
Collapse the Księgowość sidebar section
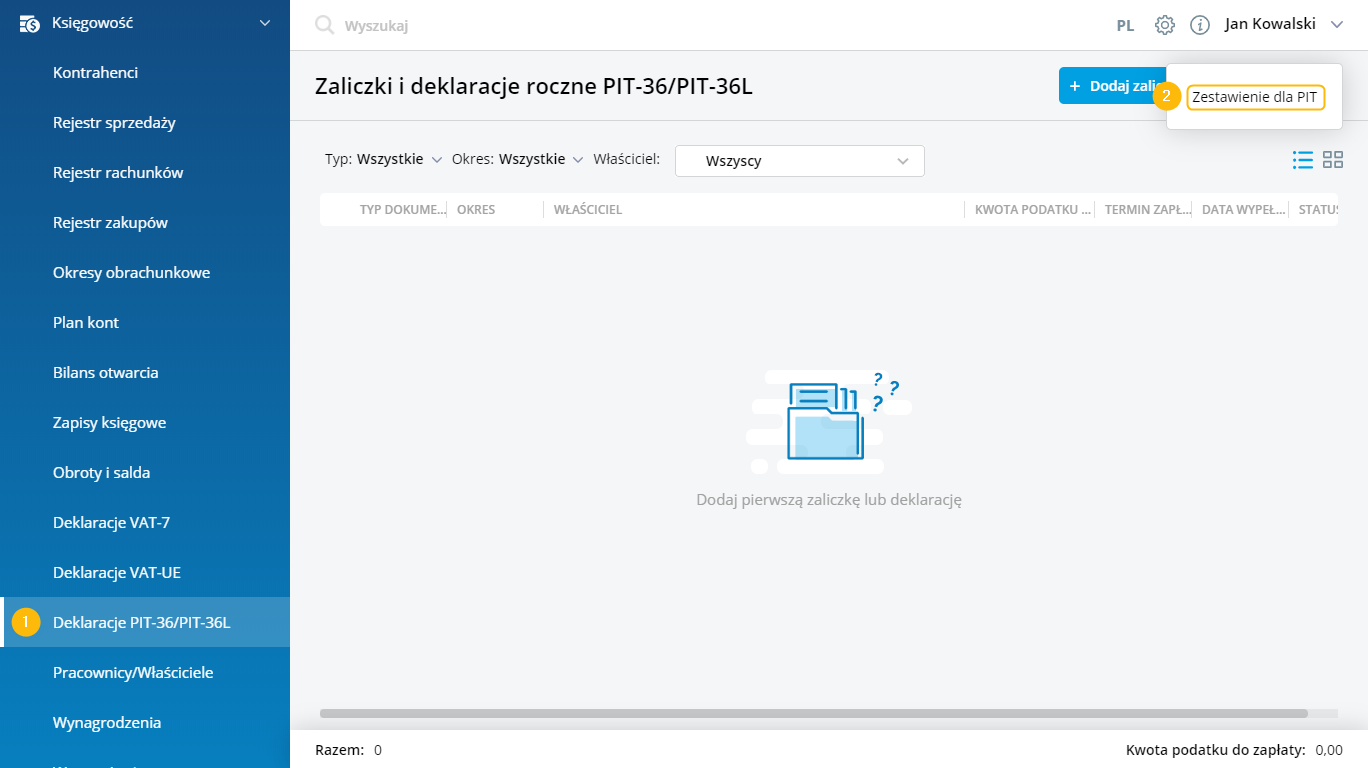click(265, 23)
